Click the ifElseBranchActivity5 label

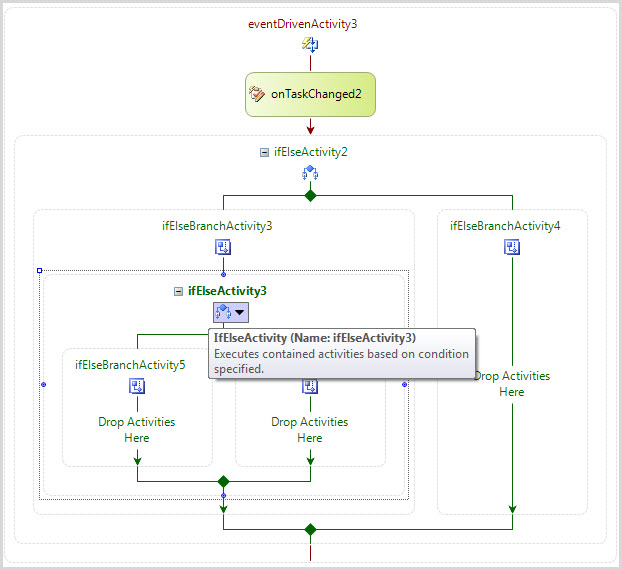coord(130,365)
